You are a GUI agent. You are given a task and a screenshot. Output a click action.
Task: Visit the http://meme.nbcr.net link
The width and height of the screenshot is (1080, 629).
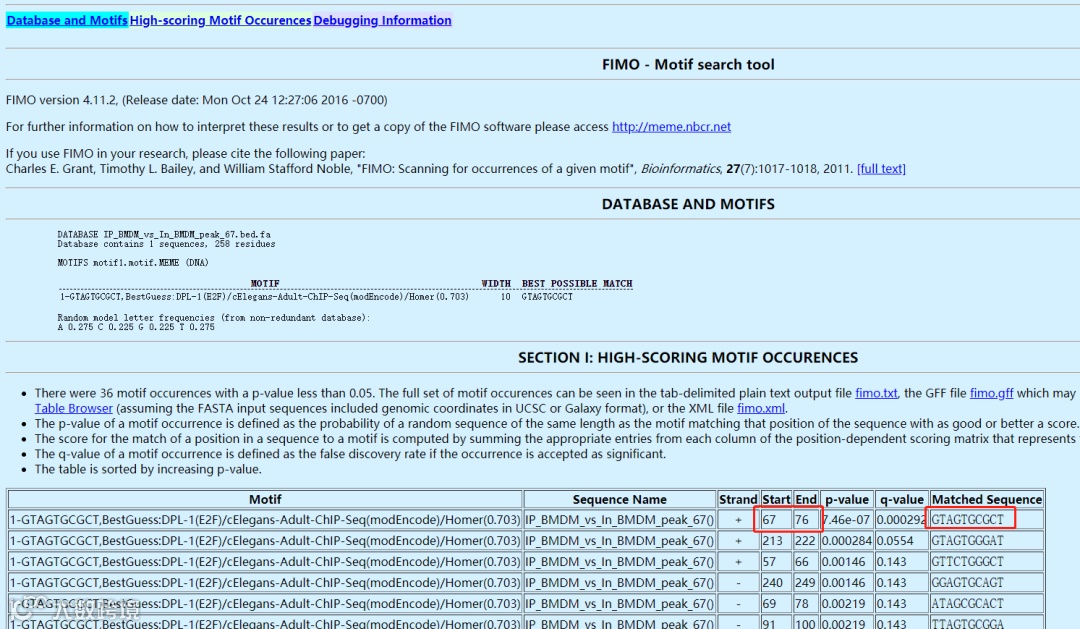coord(672,127)
